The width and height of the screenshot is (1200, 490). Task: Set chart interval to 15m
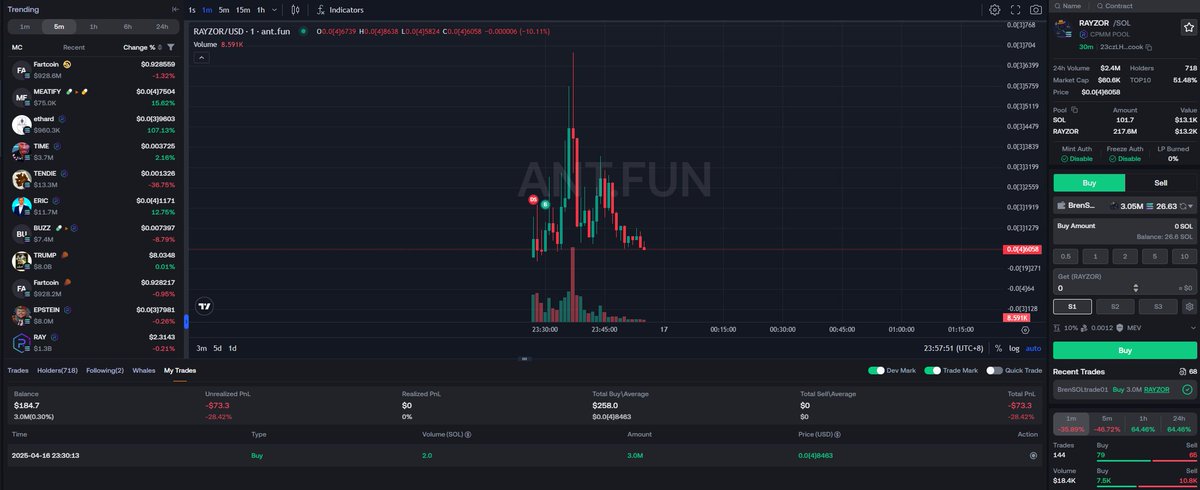point(243,10)
